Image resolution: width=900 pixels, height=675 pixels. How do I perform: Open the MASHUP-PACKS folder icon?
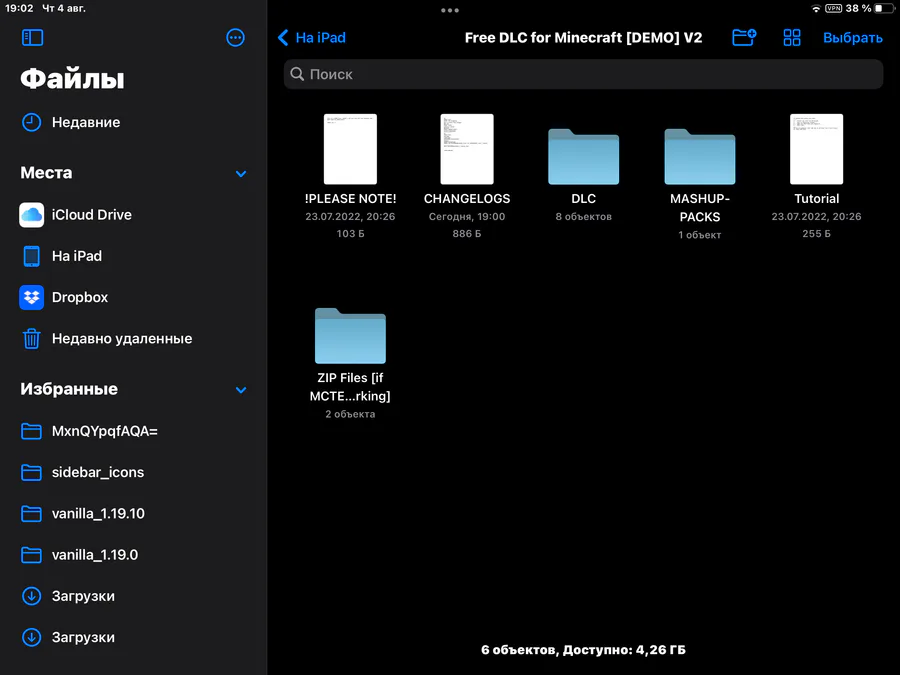click(x=700, y=157)
